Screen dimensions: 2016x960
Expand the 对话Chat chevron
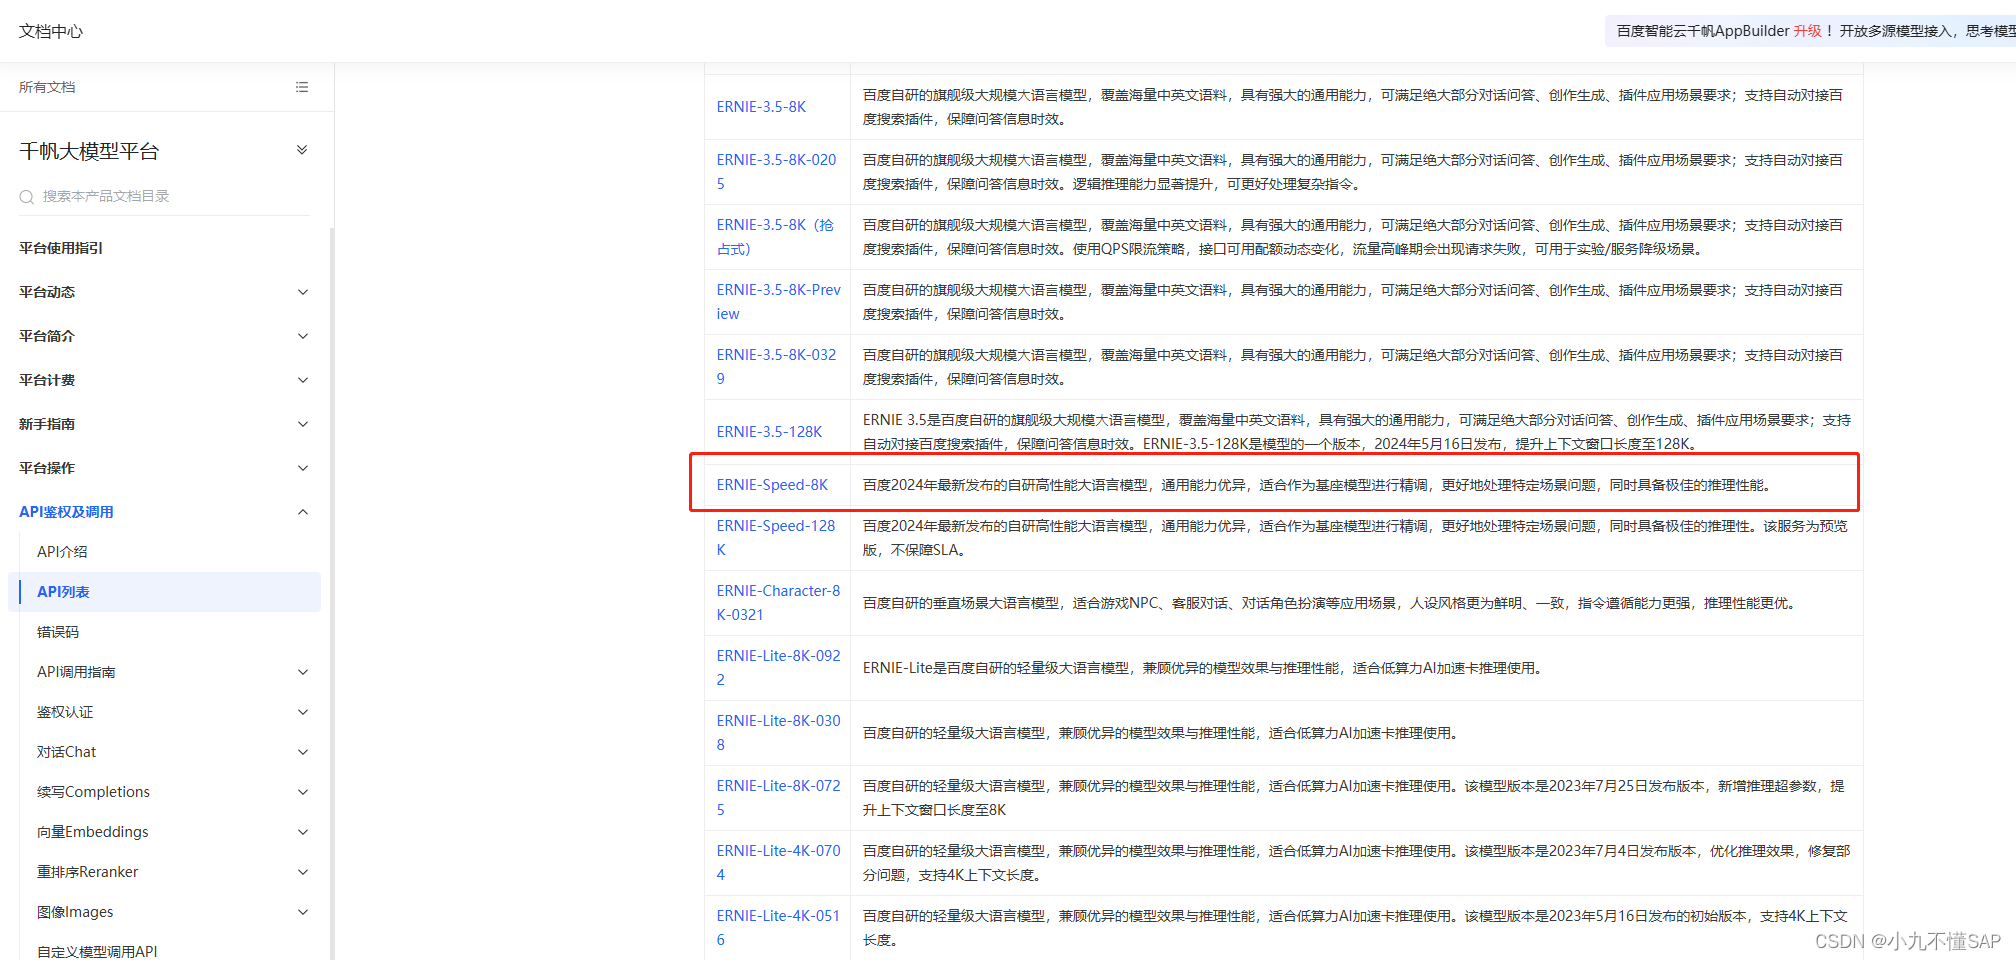point(303,752)
